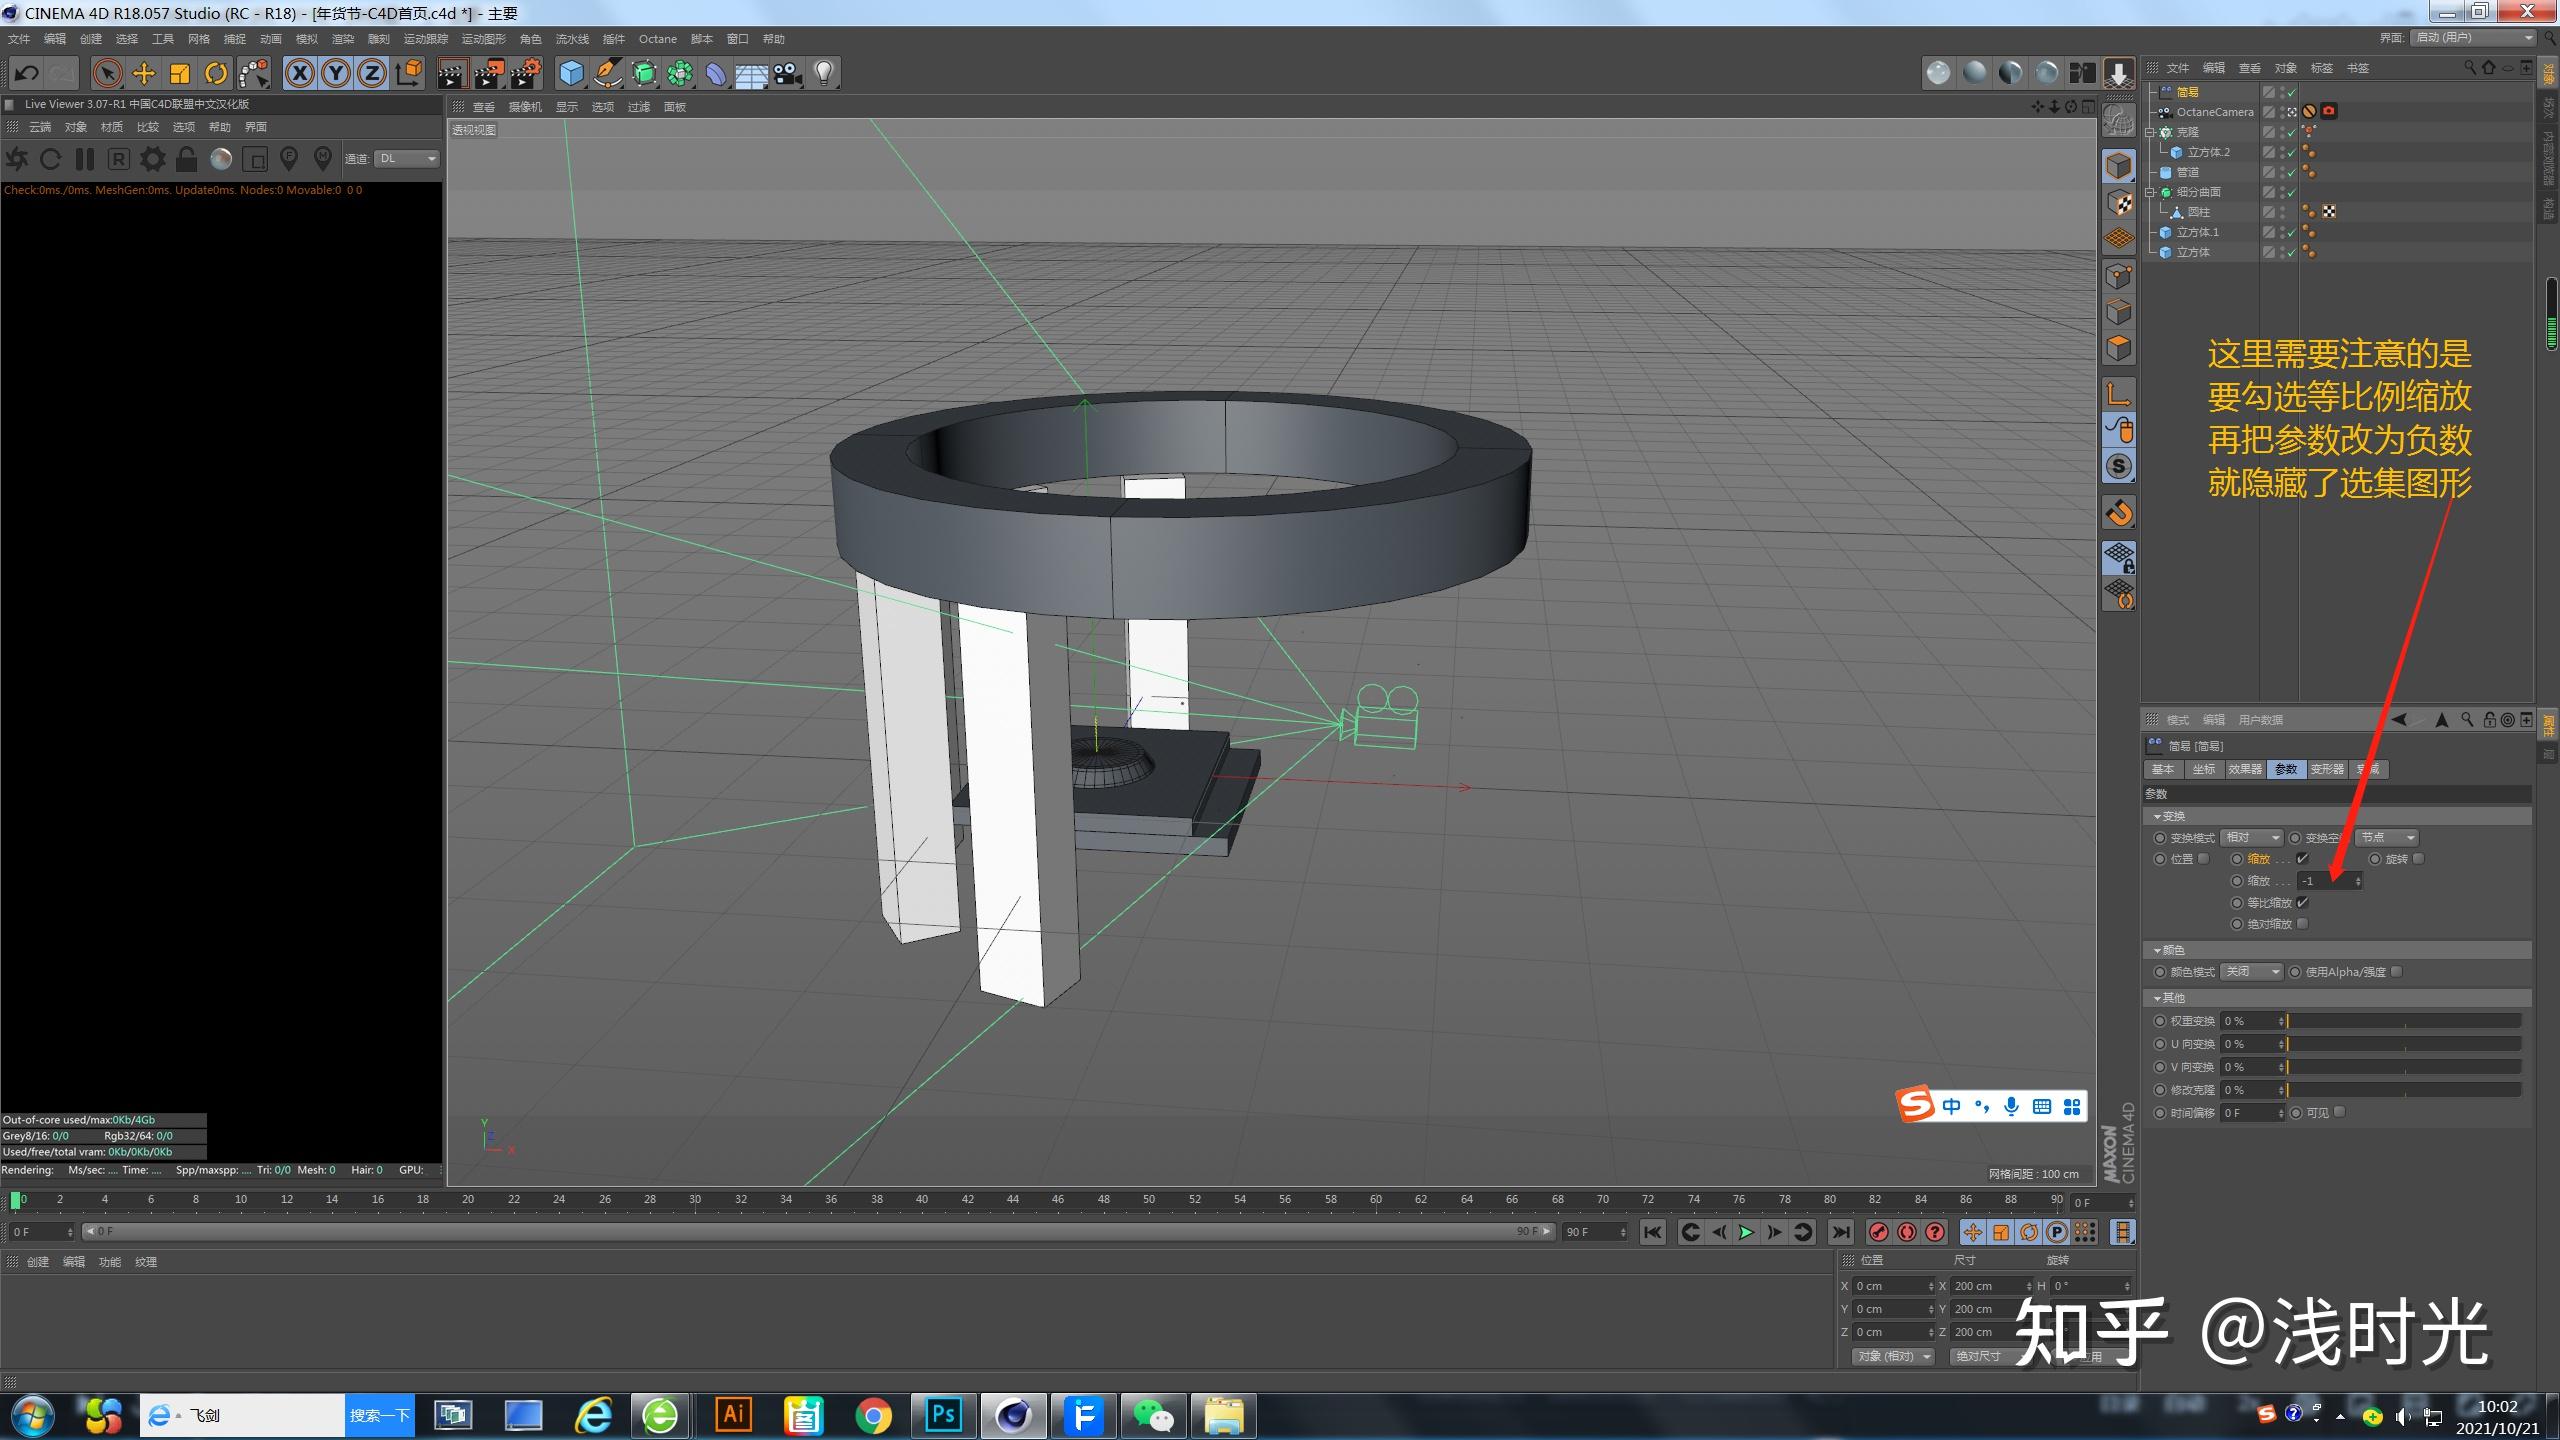Enable the 绝对缩放 checkbox
2560x1440 pixels.
(x=2303, y=924)
